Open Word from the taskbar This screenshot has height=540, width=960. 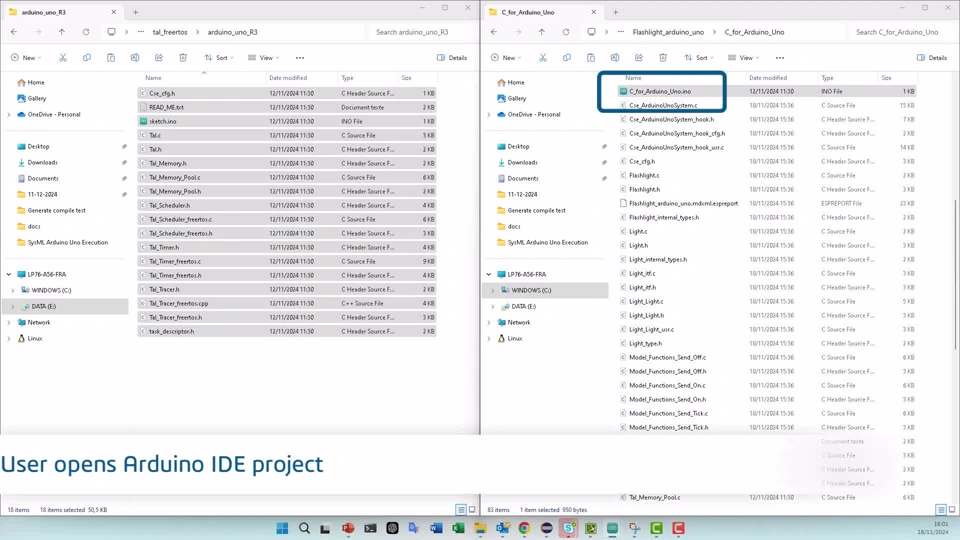tap(436, 528)
